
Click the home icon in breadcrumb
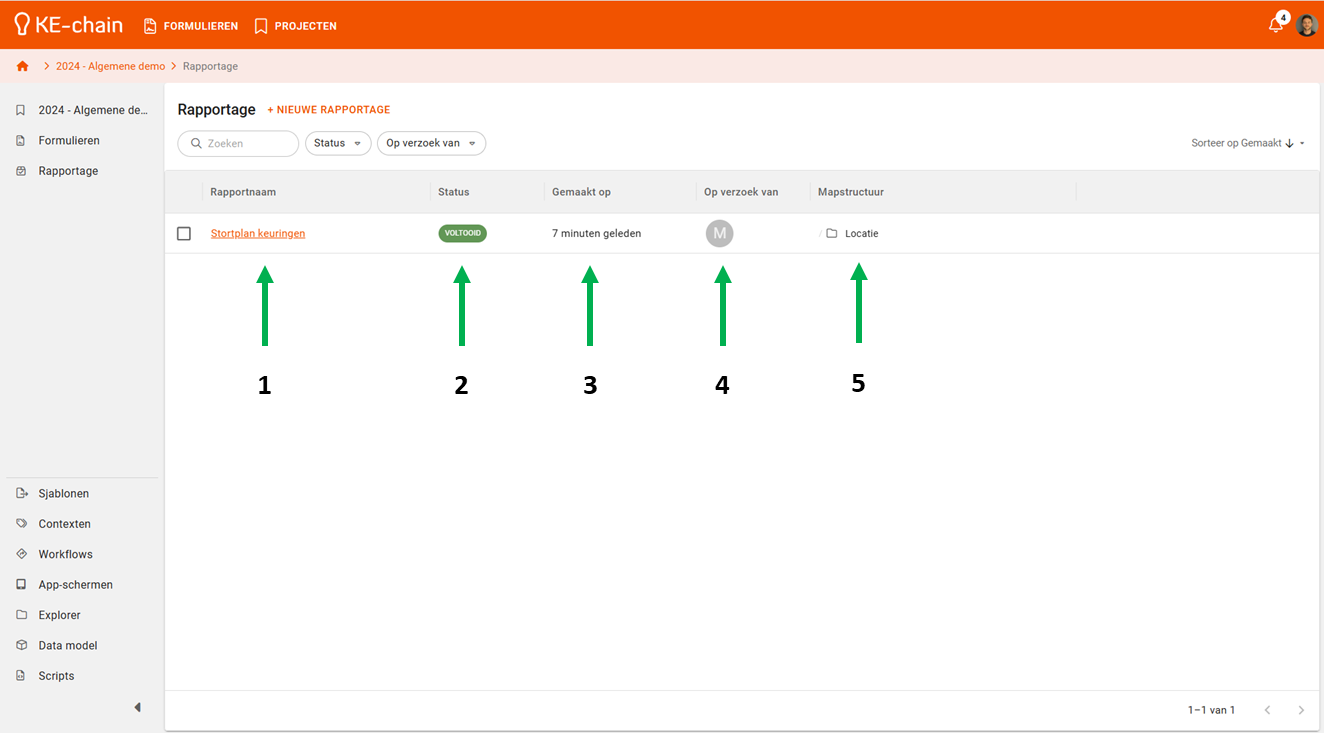(x=23, y=66)
